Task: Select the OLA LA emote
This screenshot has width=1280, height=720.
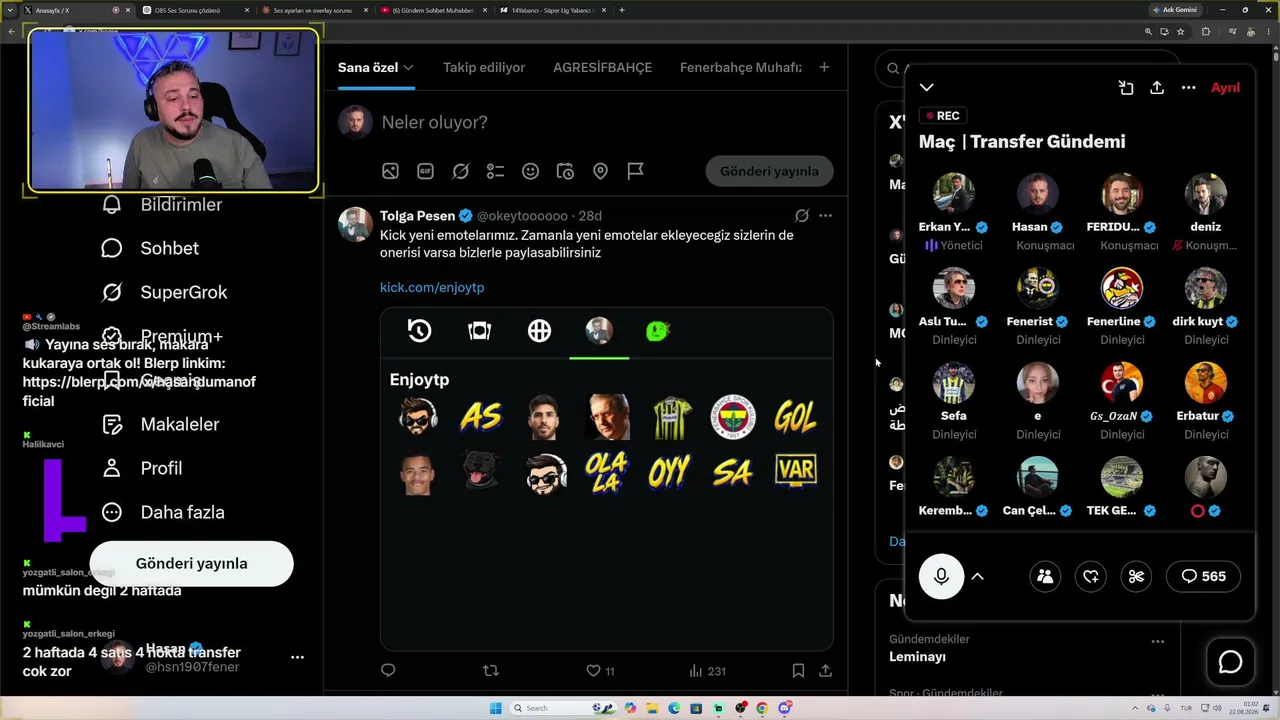Action: [606, 472]
